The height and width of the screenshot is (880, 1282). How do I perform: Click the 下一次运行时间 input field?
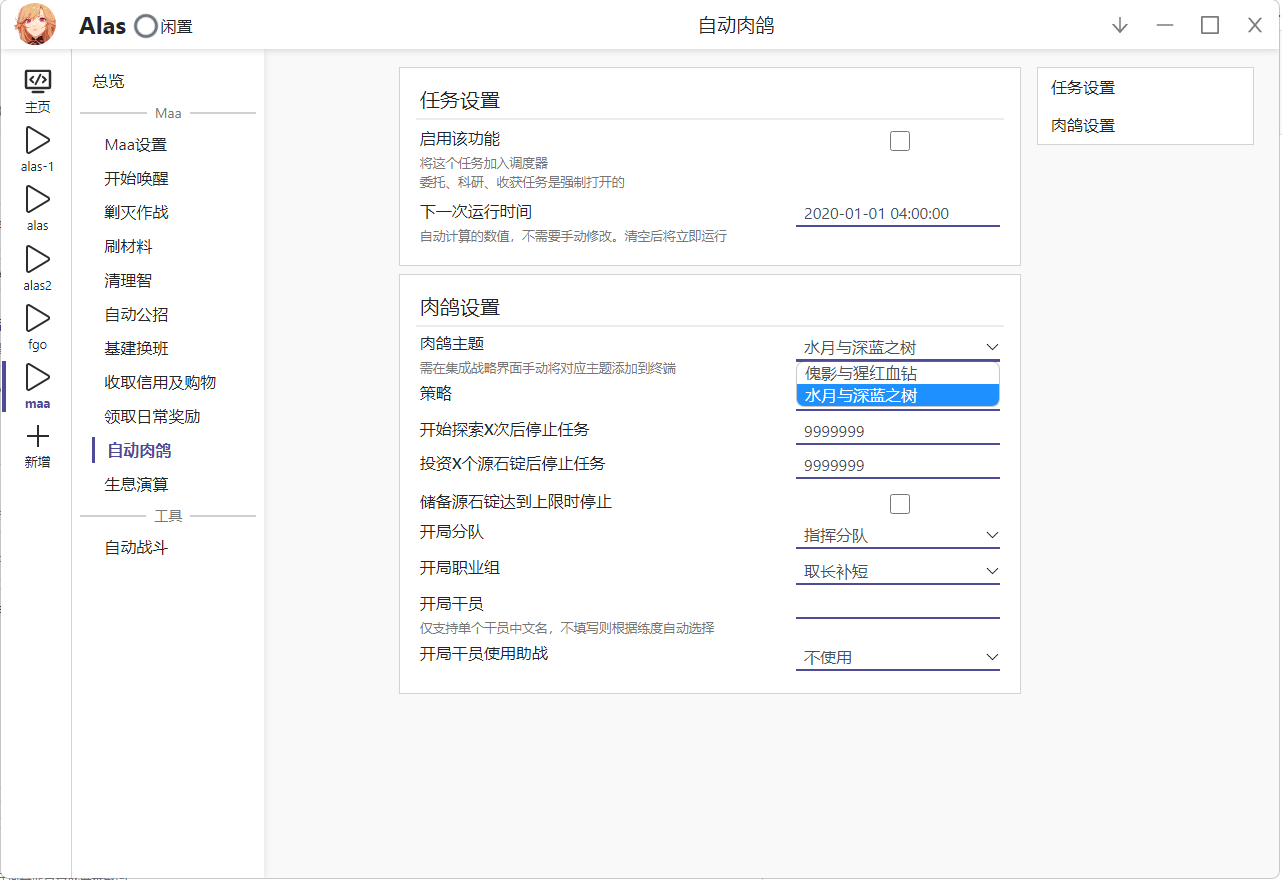point(897,213)
